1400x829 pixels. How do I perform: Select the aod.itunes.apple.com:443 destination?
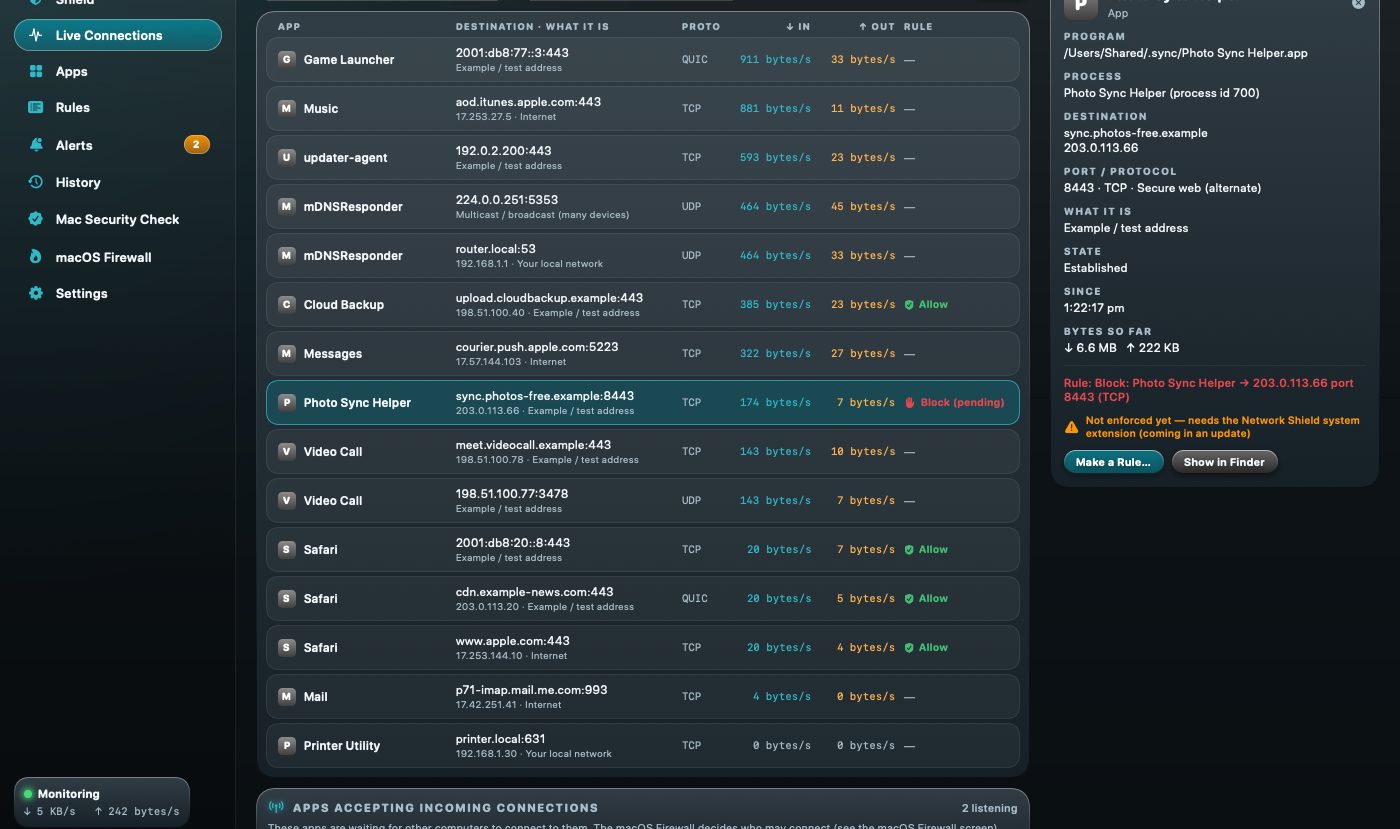click(x=528, y=102)
